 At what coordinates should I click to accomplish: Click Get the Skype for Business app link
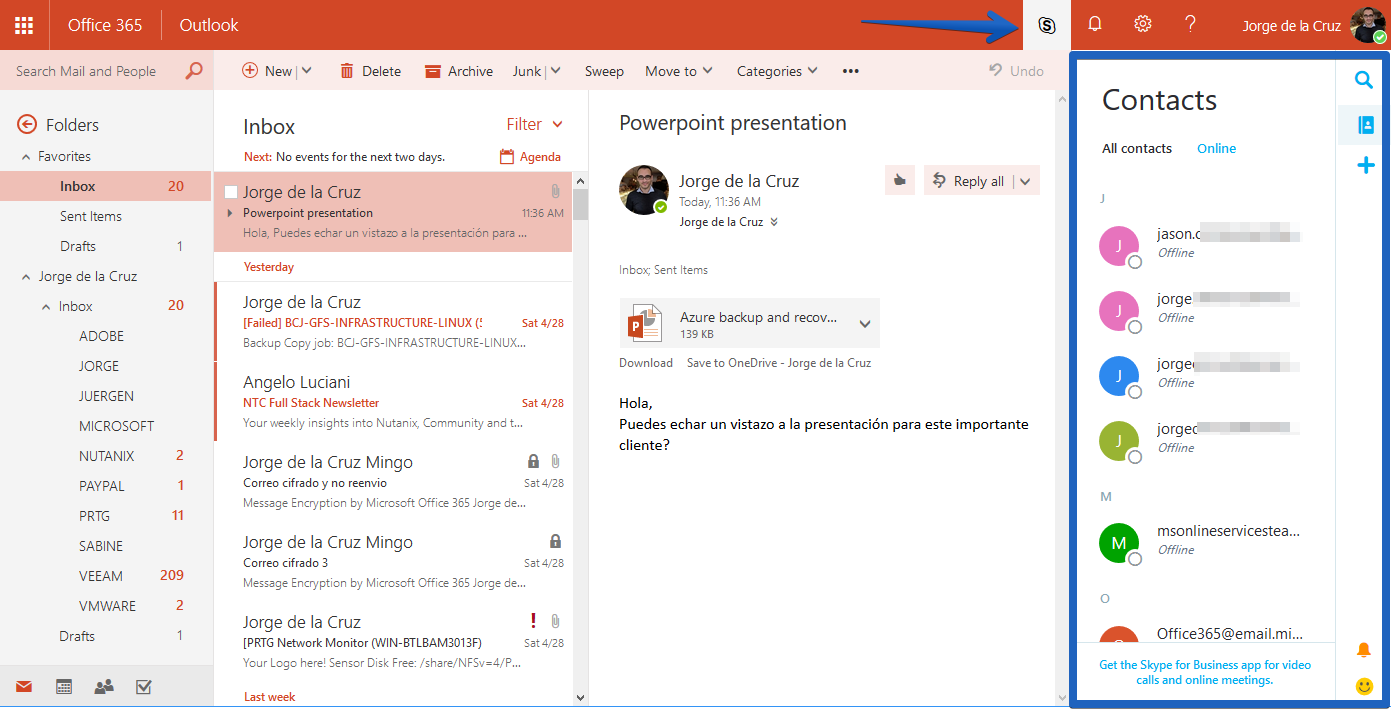(1205, 672)
